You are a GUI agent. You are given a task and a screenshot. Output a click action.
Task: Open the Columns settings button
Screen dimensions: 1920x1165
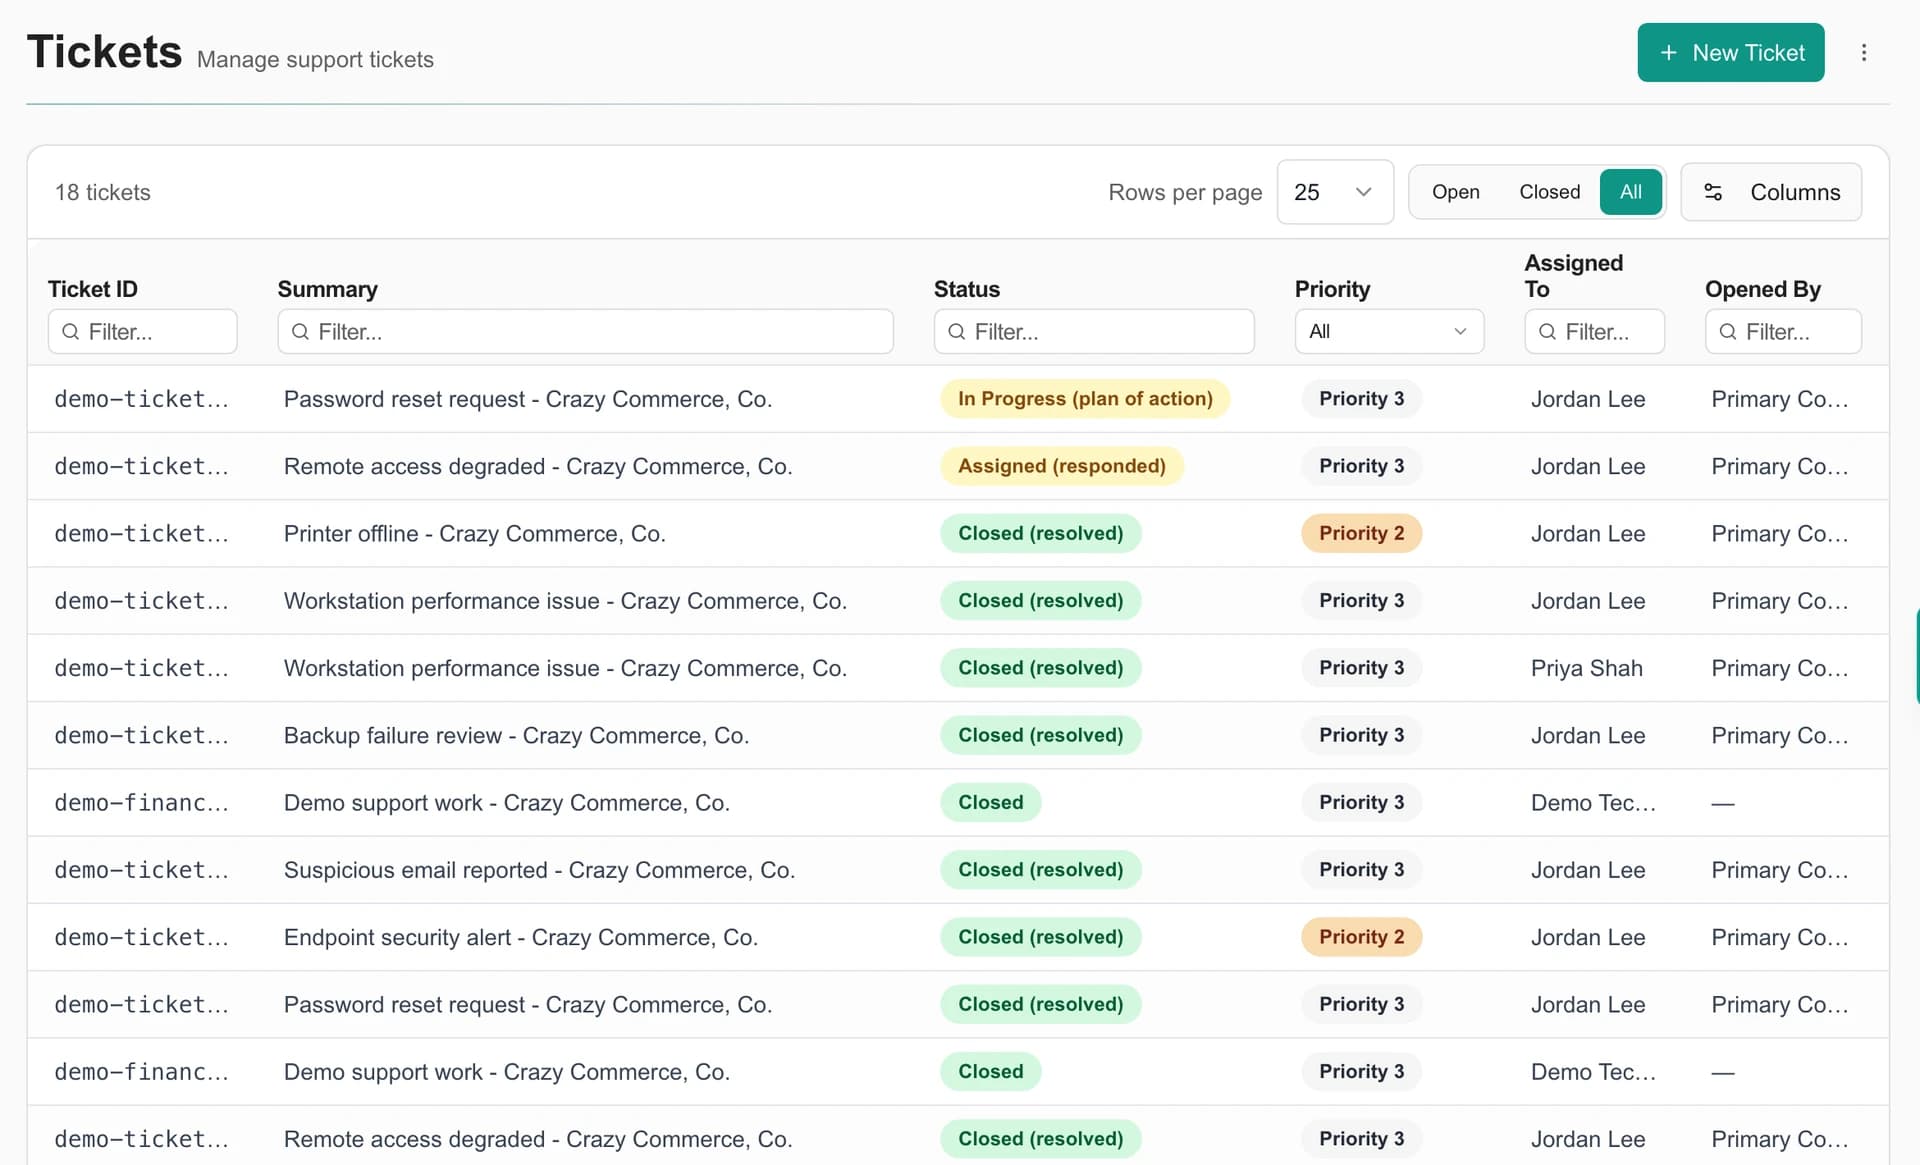point(1770,192)
